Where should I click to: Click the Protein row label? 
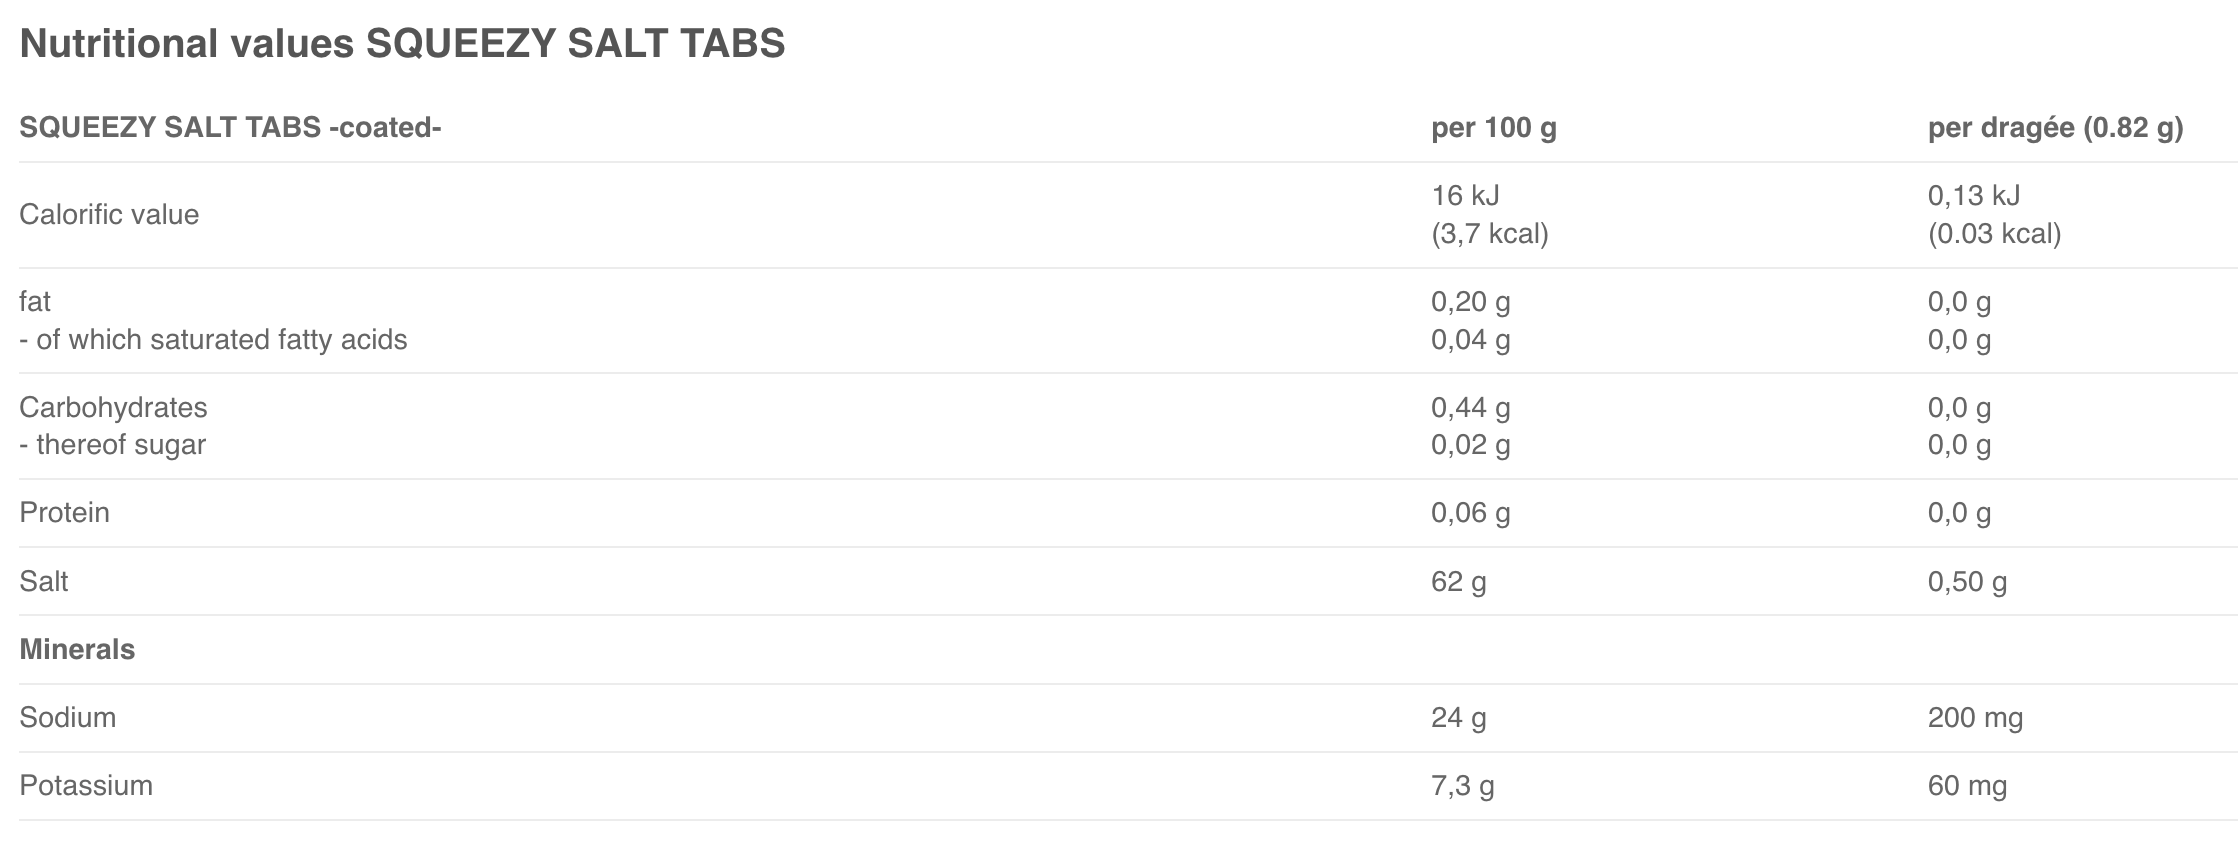(x=64, y=513)
